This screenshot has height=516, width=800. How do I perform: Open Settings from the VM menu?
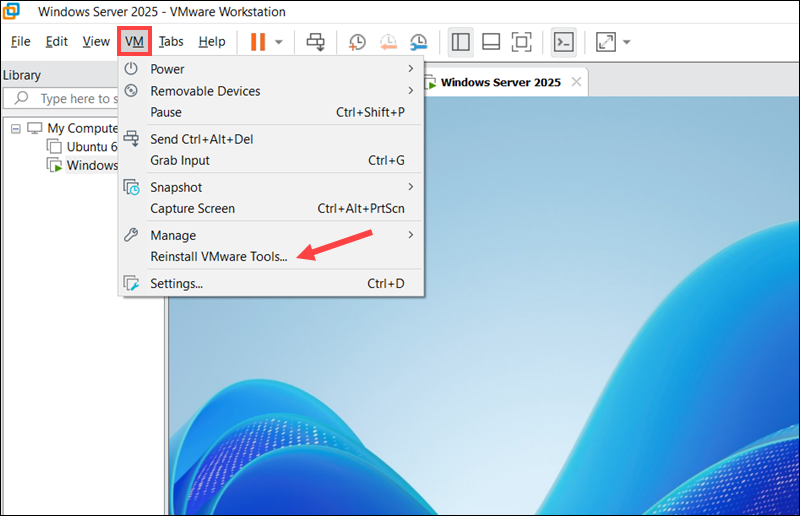point(176,284)
